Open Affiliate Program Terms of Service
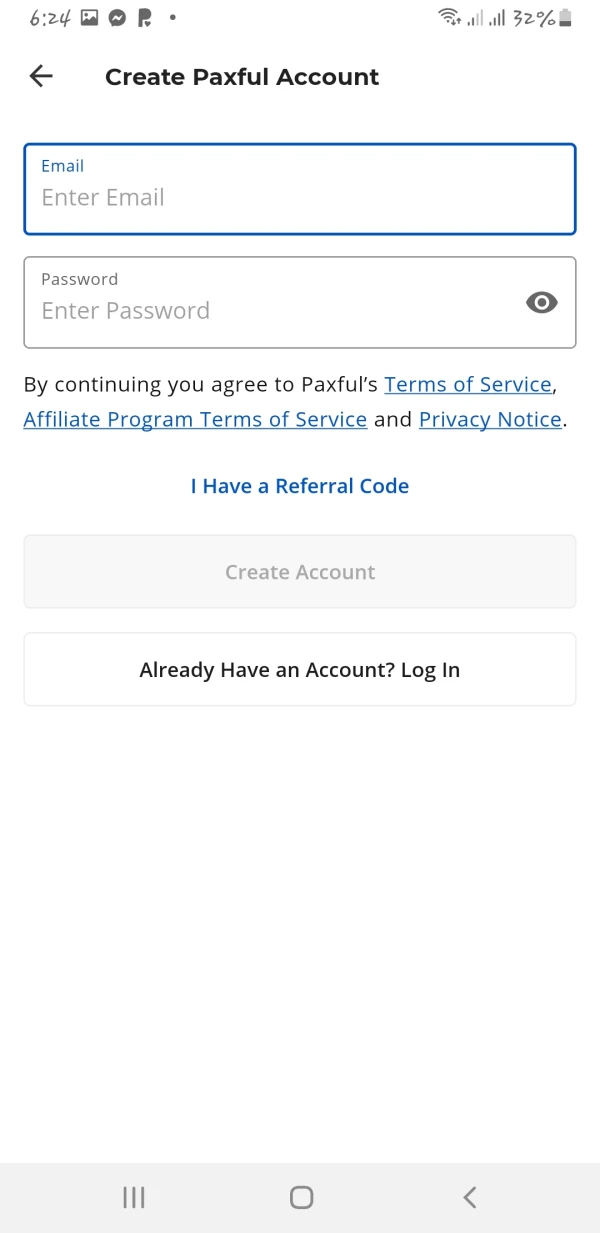The image size is (600, 1233). point(195,420)
